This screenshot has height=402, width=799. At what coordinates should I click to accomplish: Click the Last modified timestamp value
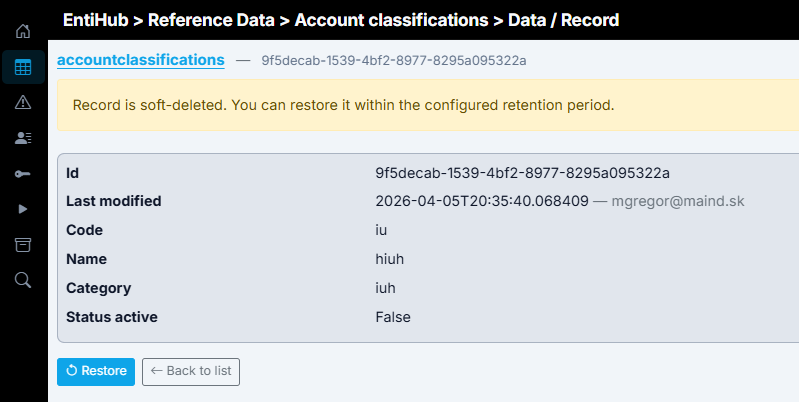pos(482,201)
